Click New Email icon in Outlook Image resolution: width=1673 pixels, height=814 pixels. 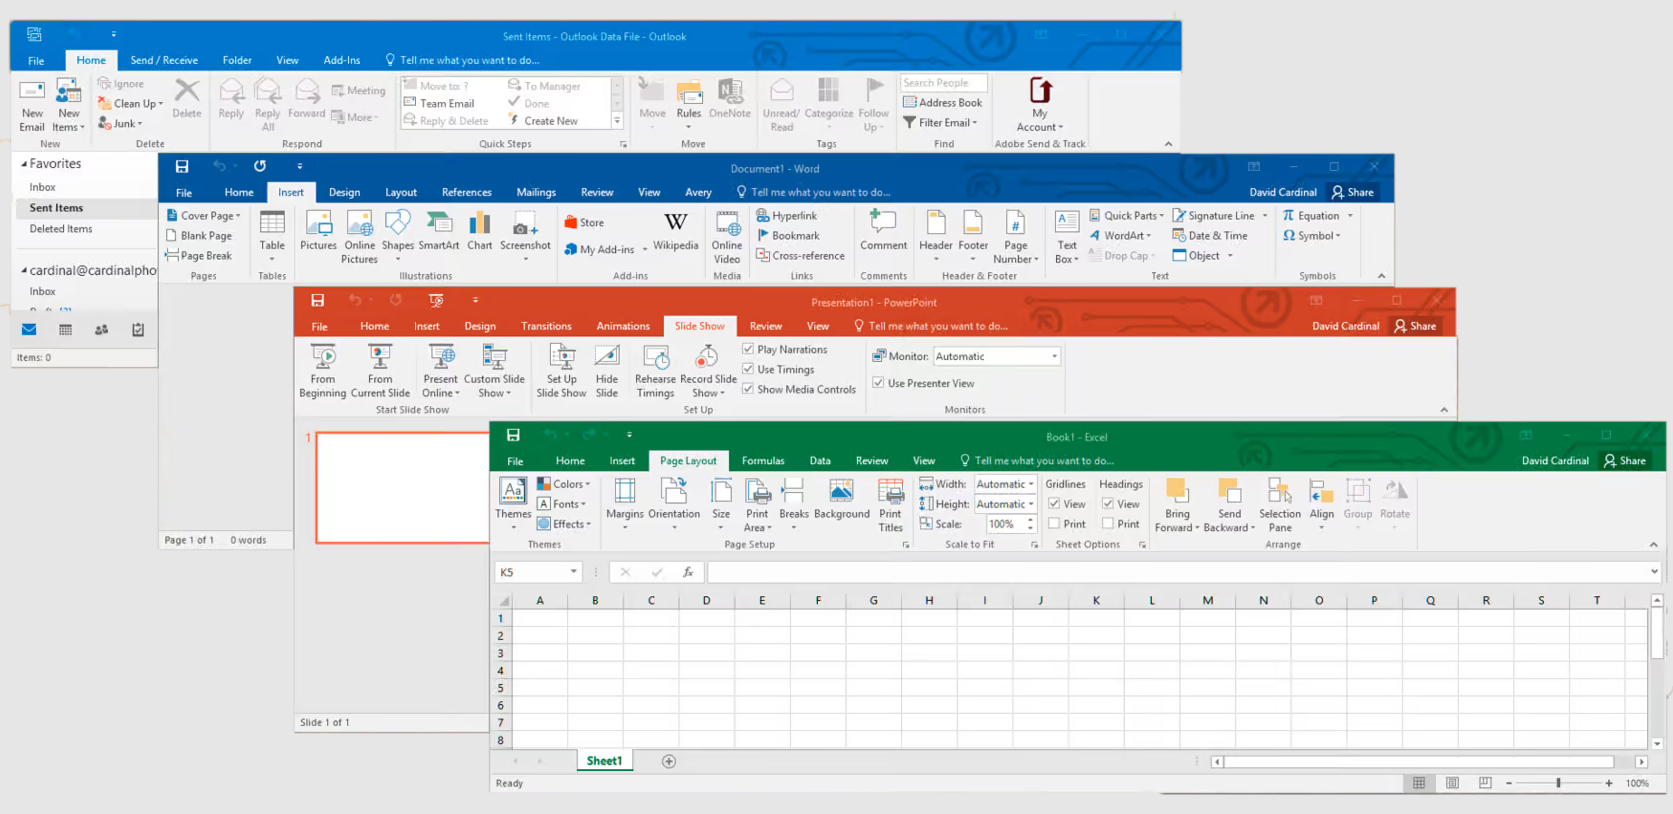pos(32,105)
